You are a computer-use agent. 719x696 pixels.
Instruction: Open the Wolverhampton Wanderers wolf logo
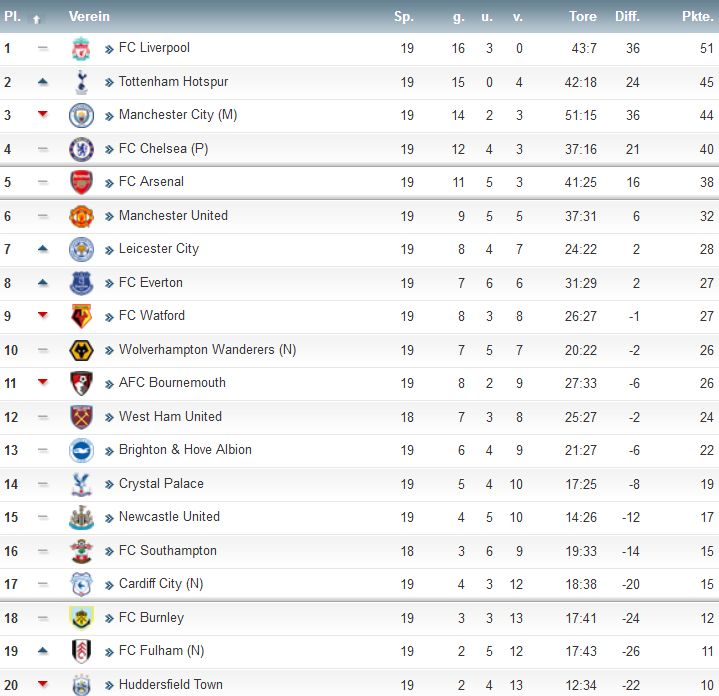click(81, 350)
